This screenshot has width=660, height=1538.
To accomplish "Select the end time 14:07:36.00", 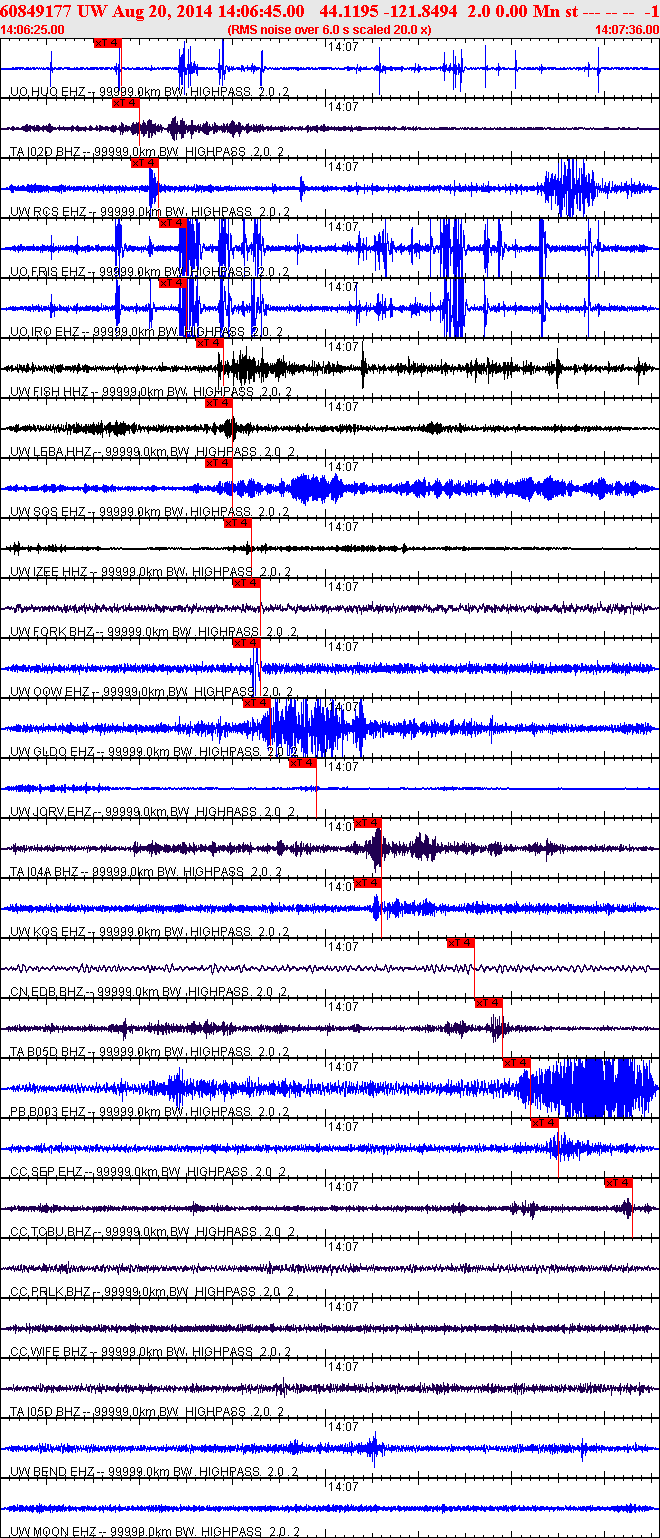I will [x=626, y=29].
